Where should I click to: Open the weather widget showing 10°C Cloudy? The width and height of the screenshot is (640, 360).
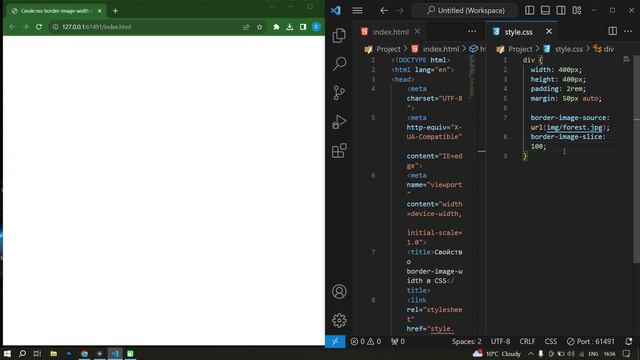point(497,353)
